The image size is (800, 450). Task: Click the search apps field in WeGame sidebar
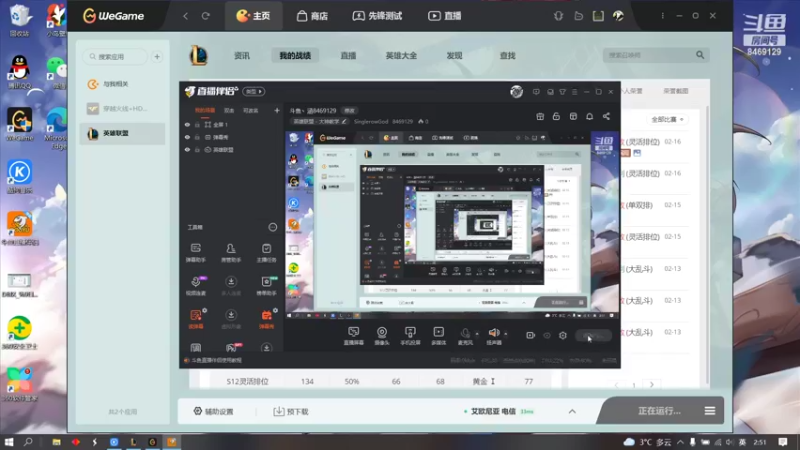(117, 57)
